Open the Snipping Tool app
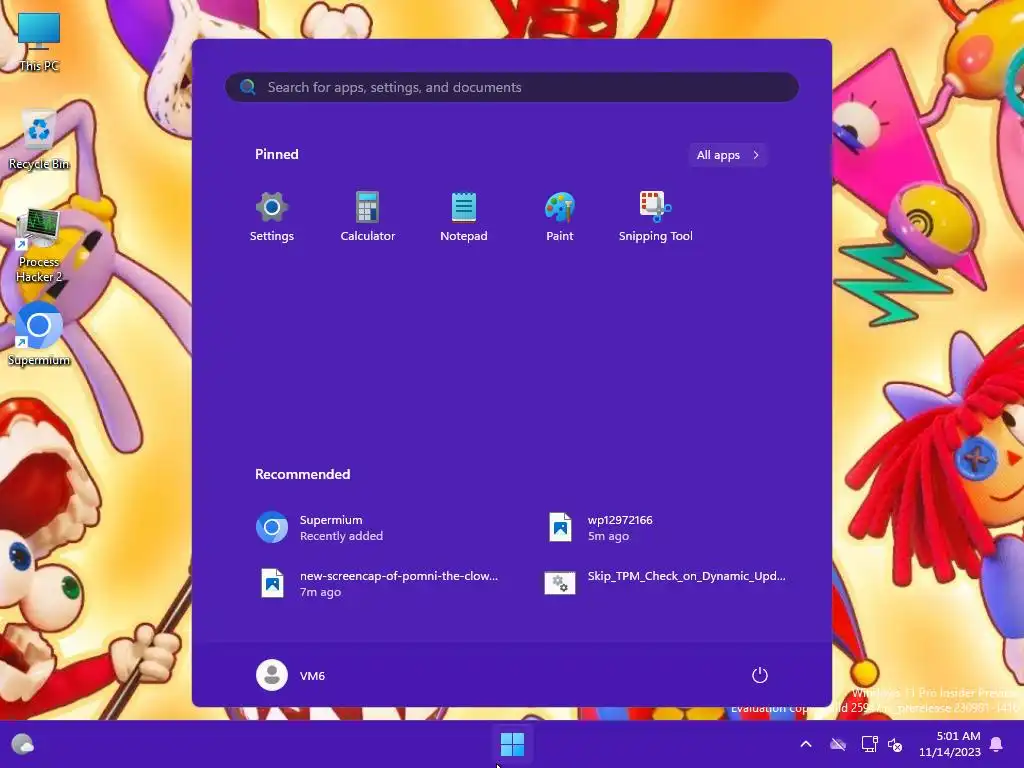This screenshot has width=1024, height=768. click(656, 217)
